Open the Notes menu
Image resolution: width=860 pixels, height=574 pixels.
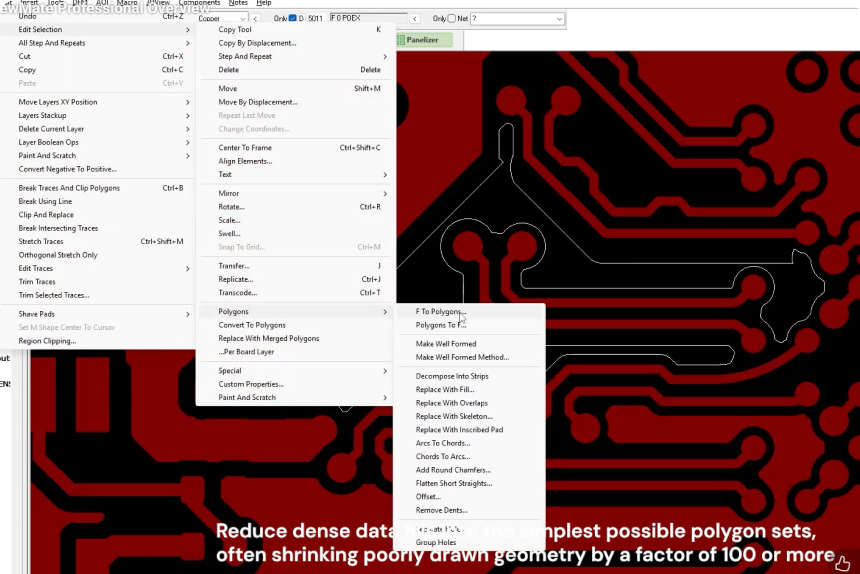point(238,3)
